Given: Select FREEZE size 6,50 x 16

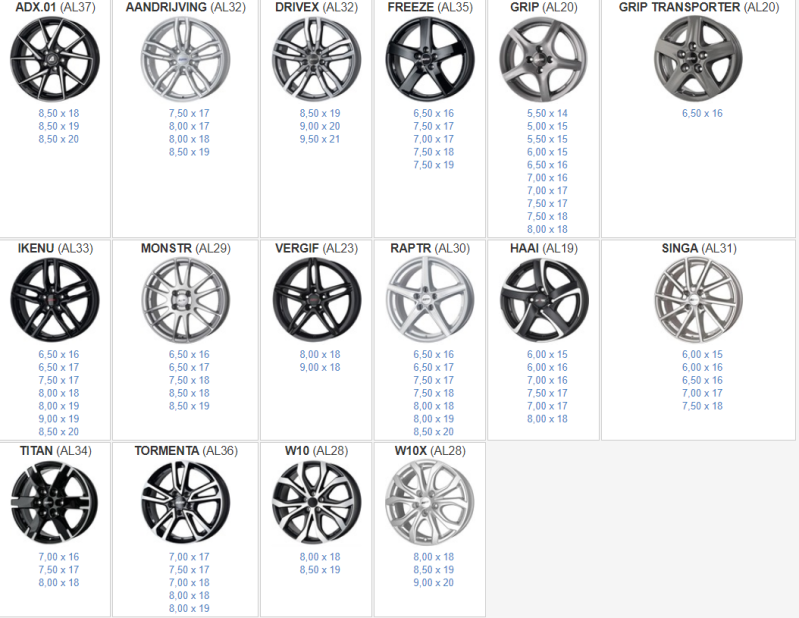Looking at the screenshot, I should click(x=434, y=113).
